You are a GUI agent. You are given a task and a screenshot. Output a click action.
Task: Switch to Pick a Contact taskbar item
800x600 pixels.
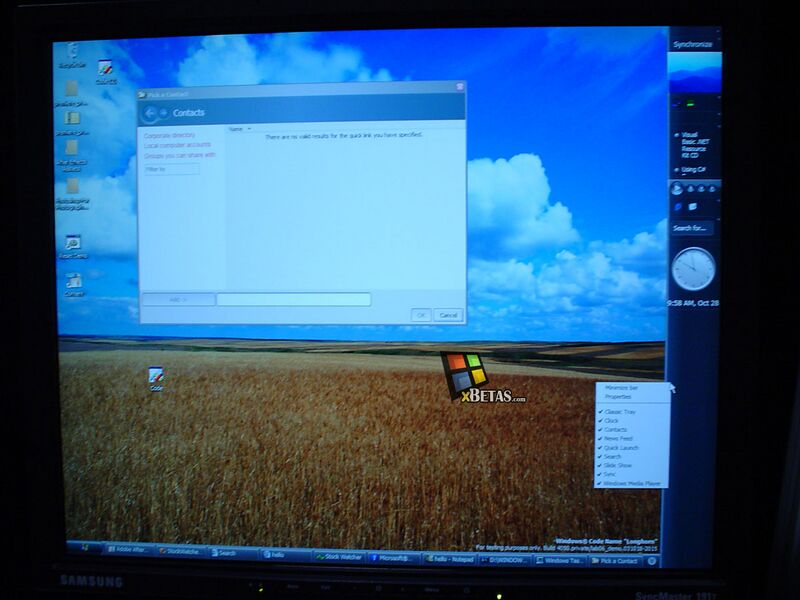pyautogui.click(x=615, y=561)
